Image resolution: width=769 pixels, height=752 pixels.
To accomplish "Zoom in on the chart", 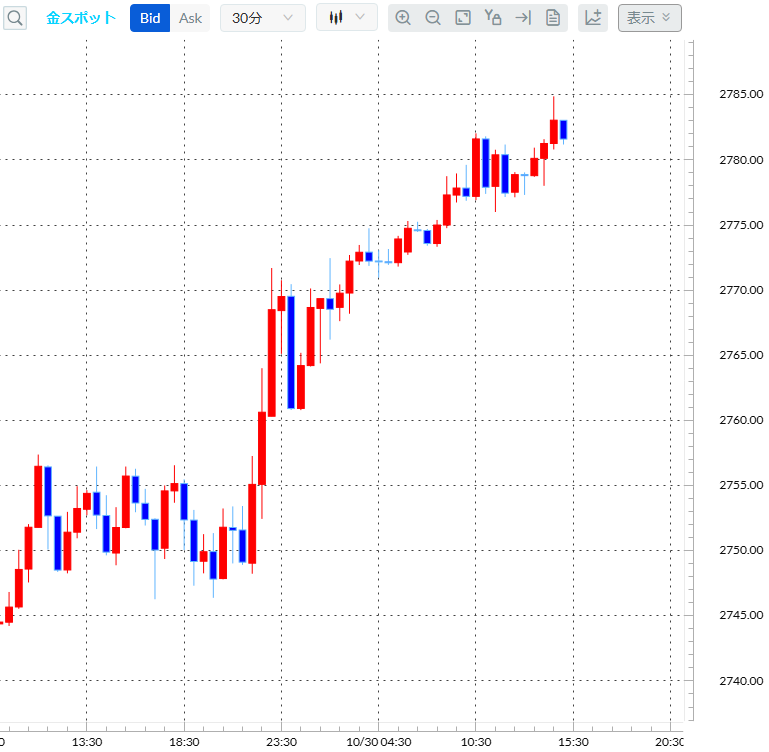I will click(x=403, y=18).
